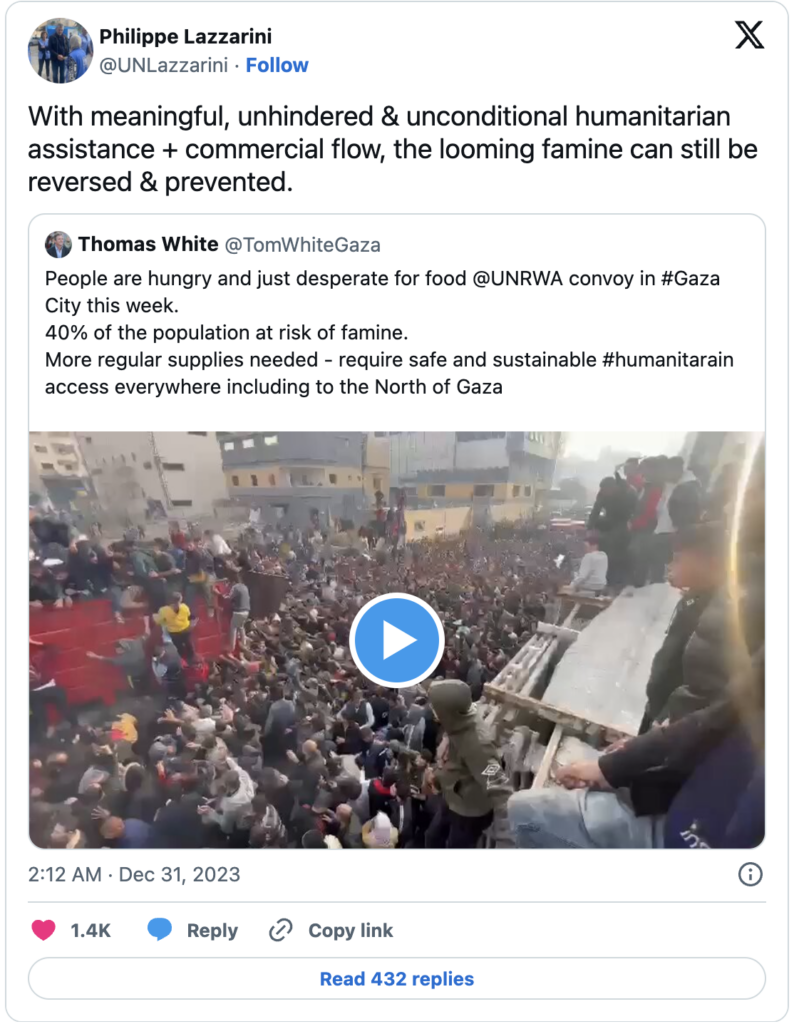Screen dimensions: 794x1024
Task: Click the Copy link text
Action: [x=350, y=930]
